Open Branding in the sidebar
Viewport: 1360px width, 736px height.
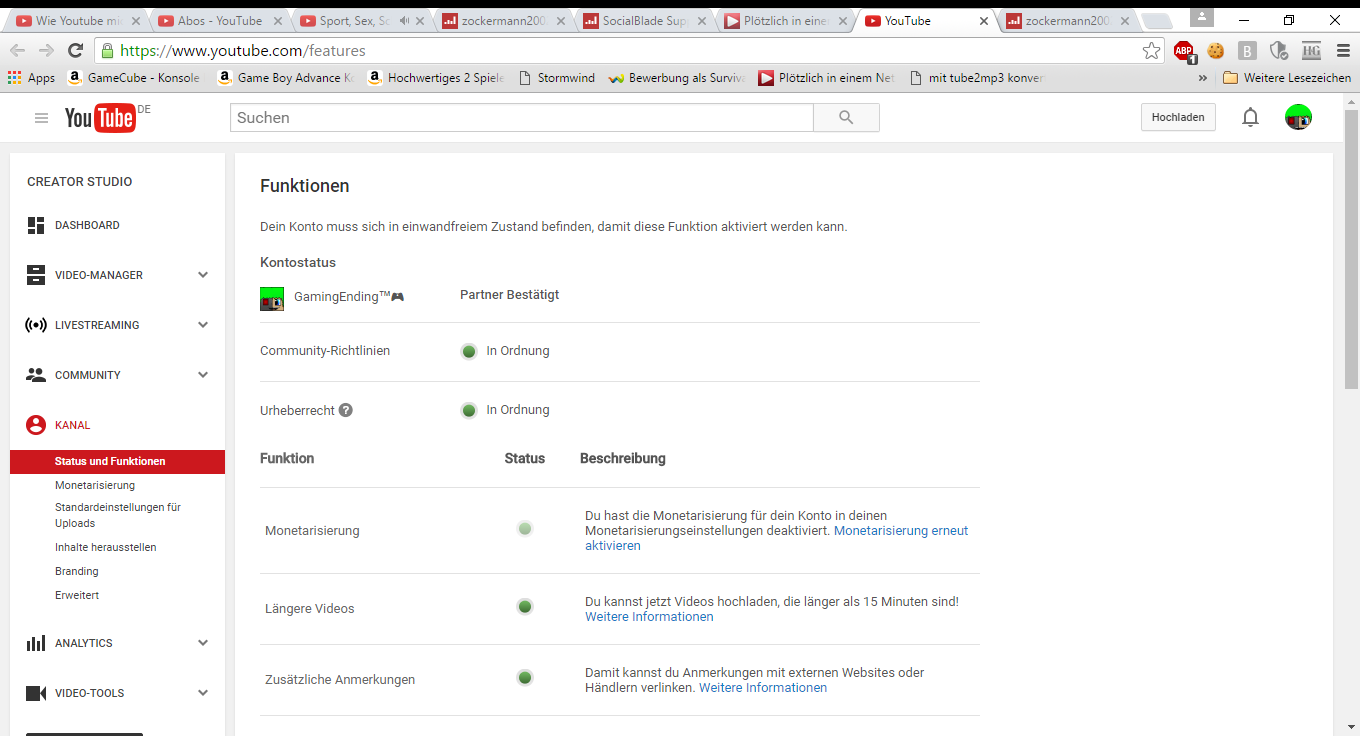pos(77,571)
